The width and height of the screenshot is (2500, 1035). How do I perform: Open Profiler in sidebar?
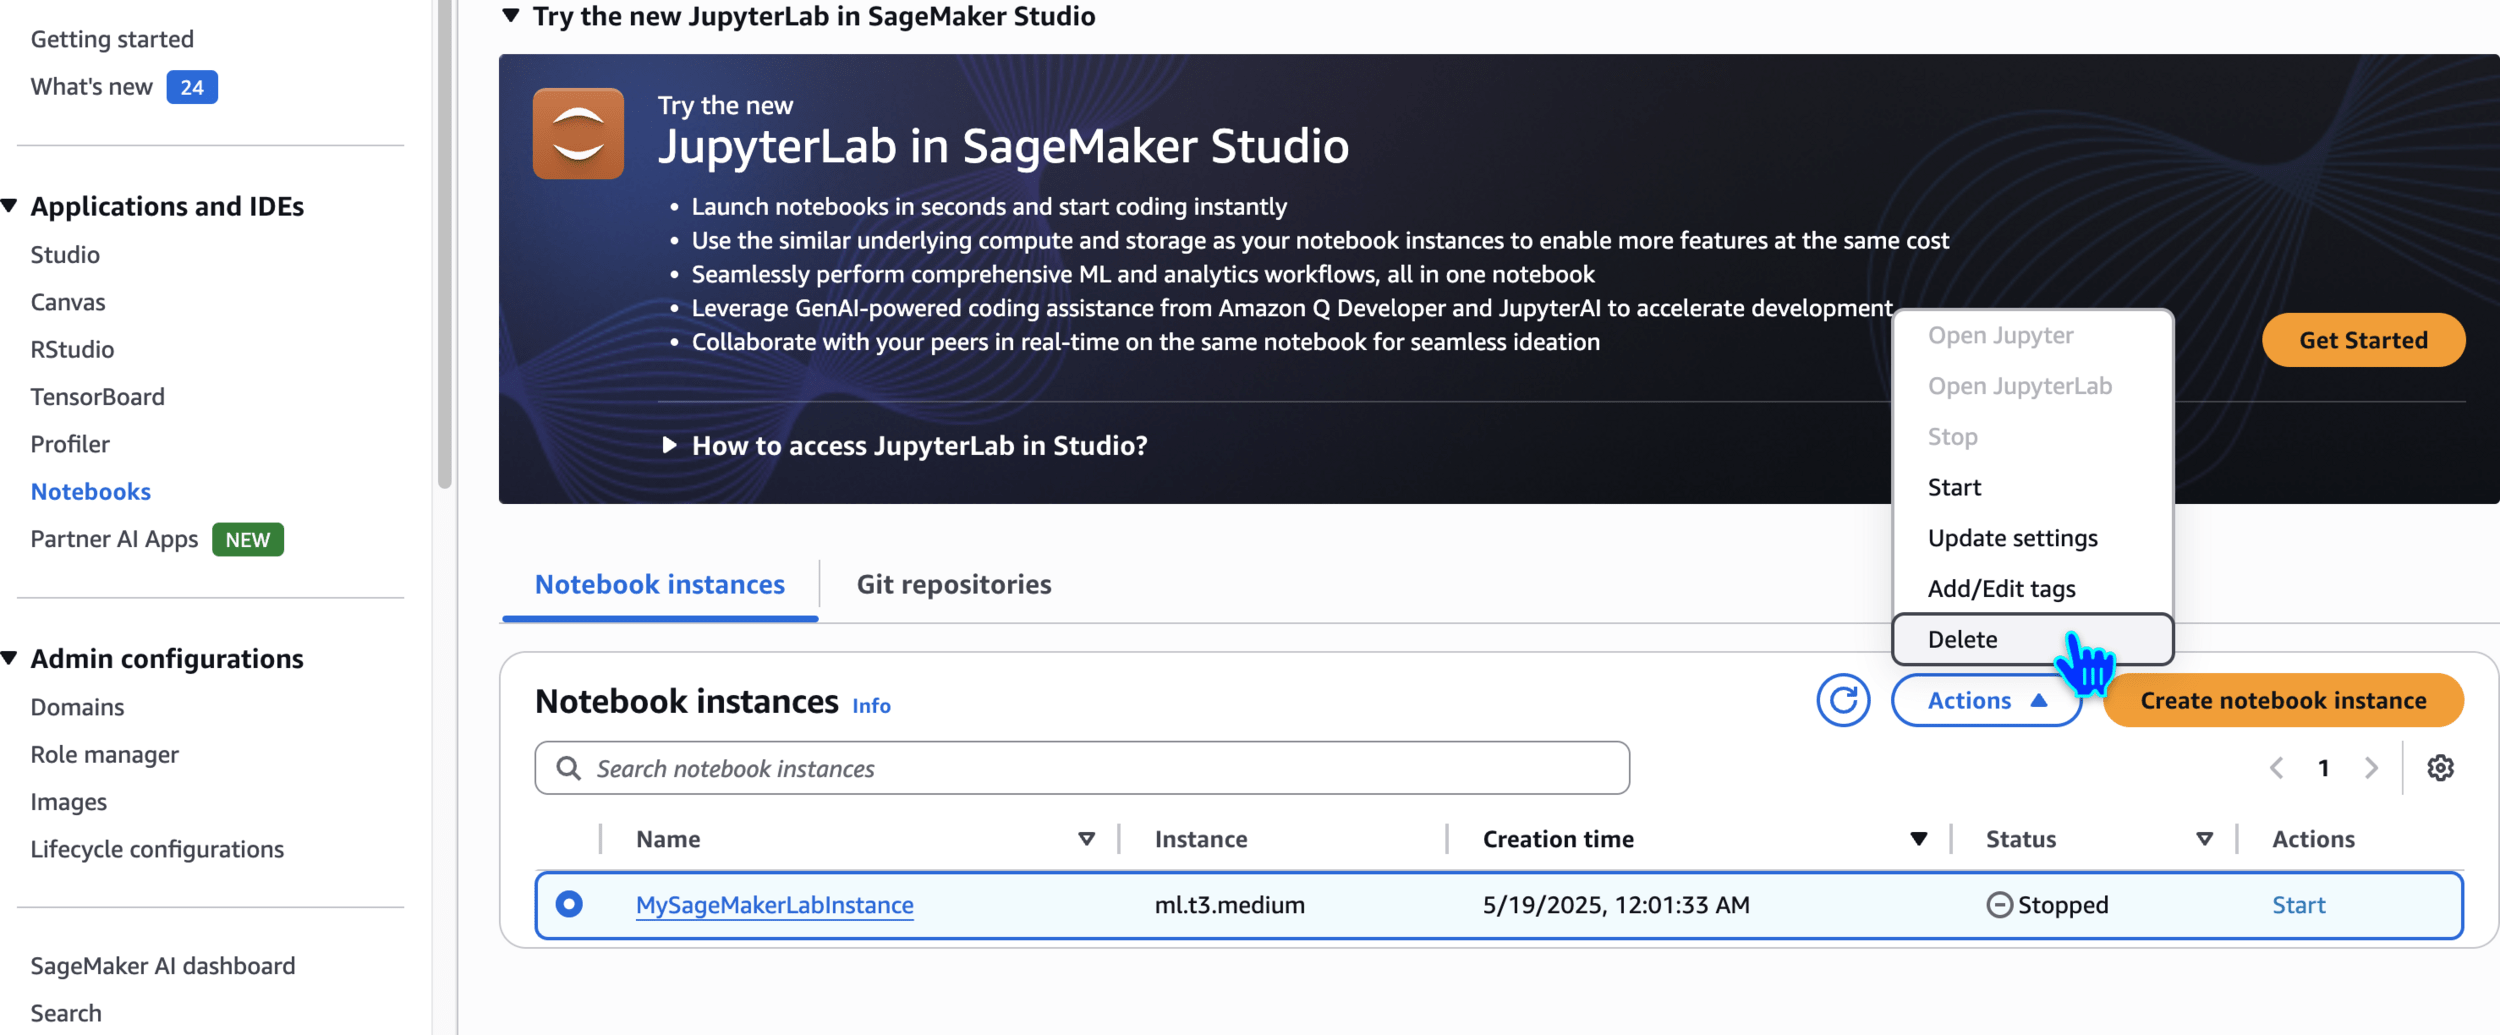point(70,444)
